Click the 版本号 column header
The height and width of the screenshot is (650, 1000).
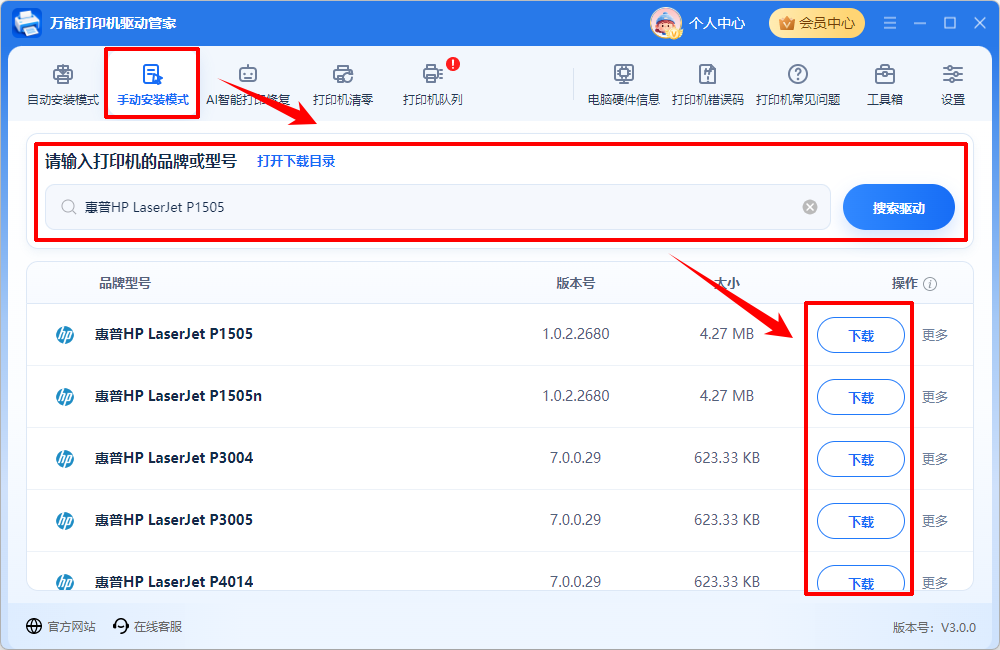(576, 283)
